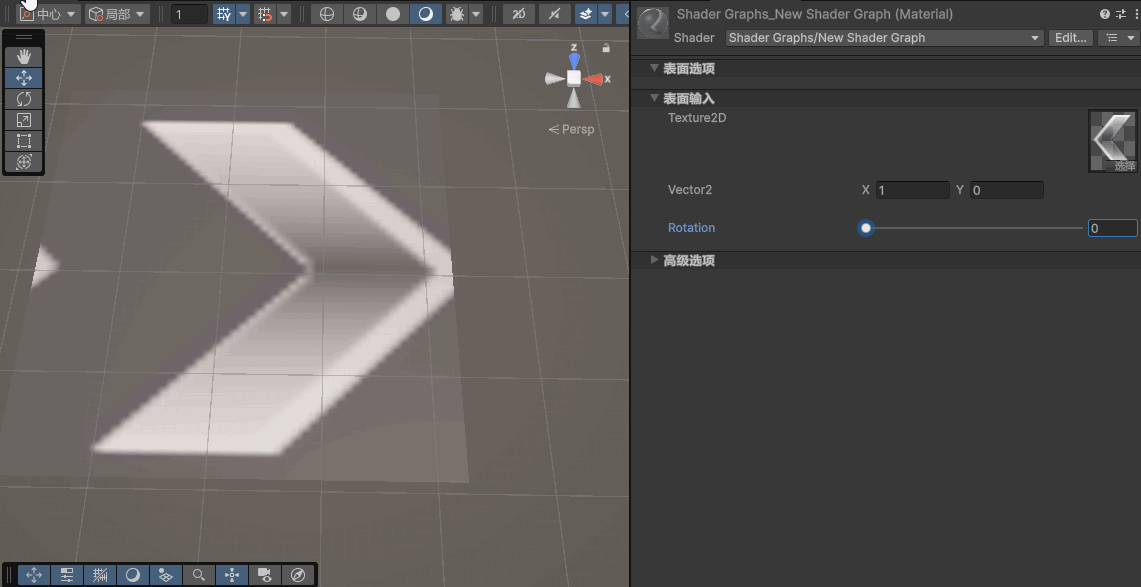Click the Vector2 X input field
This screenshot has width=1141, height=587.
click(x=913, y=190)
